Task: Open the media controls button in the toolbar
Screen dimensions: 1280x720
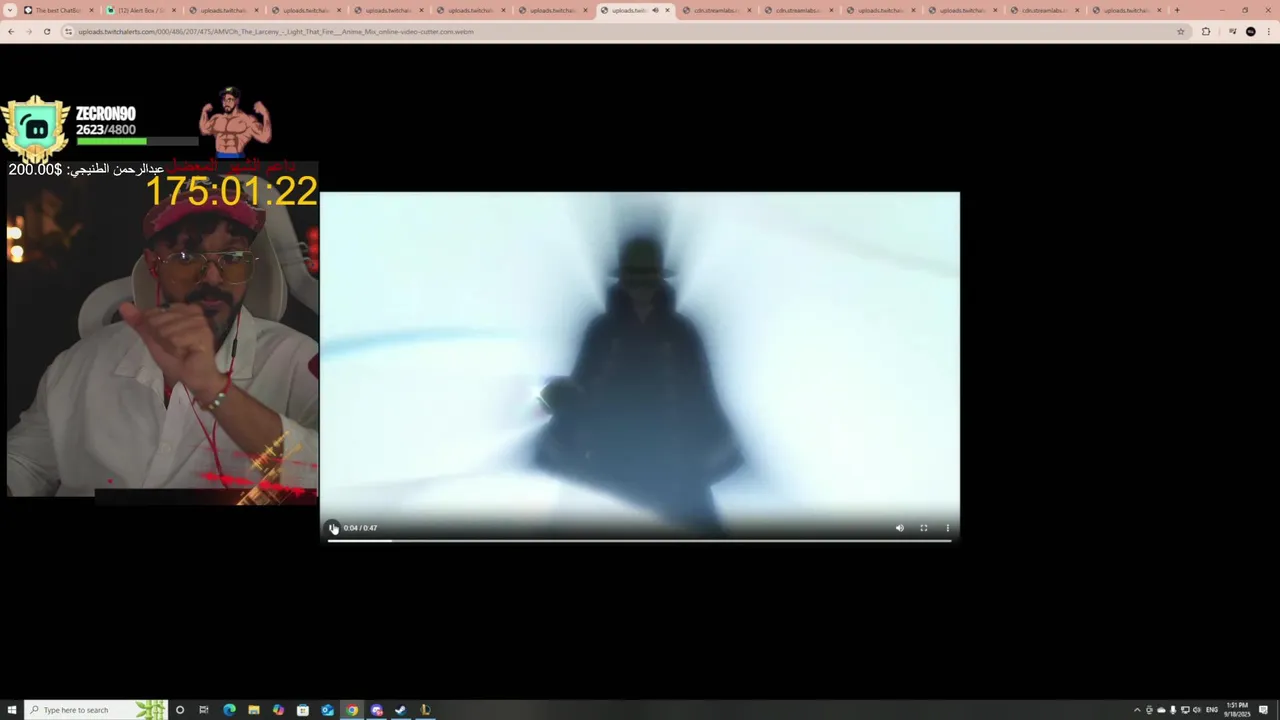Action: [x=1232, y=31]
